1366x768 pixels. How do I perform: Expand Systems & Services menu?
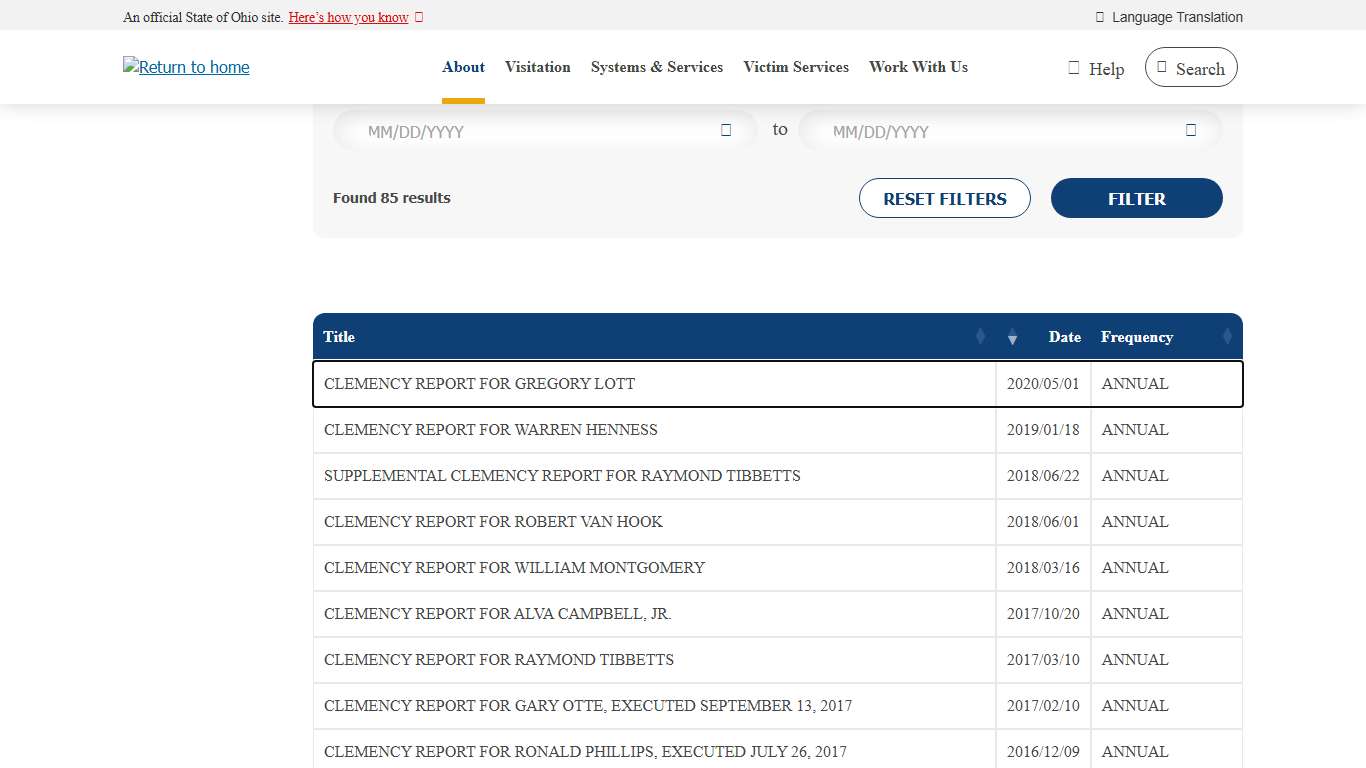click(656, 67)
